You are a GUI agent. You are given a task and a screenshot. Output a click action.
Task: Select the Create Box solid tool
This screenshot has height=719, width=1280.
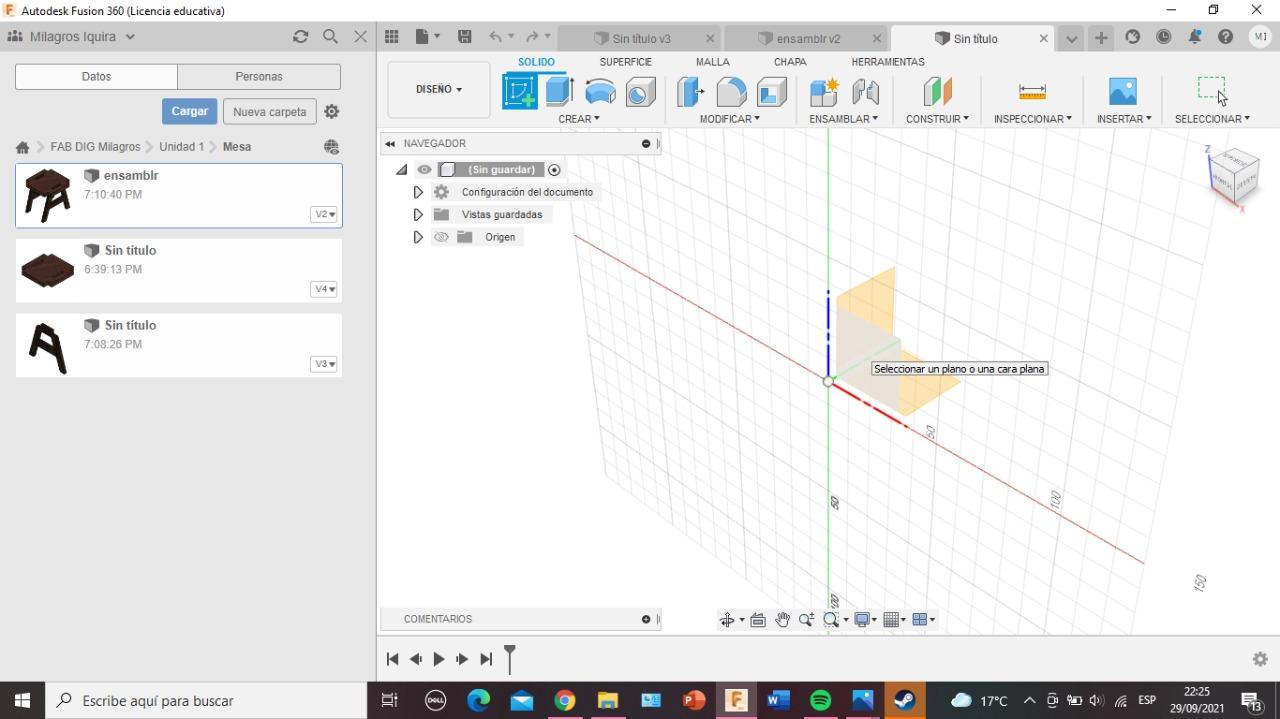click(x=559, y=91)
